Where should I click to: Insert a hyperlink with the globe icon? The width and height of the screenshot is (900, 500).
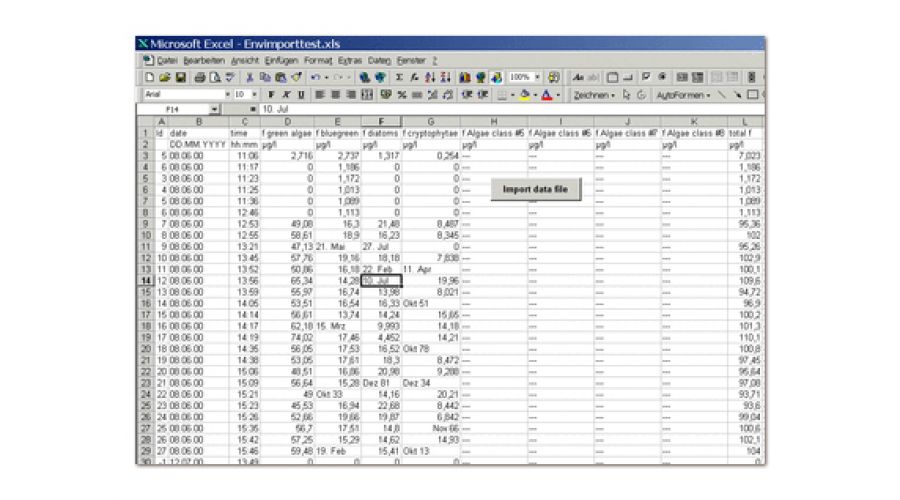pyautogui.click(x=364, y=77)
